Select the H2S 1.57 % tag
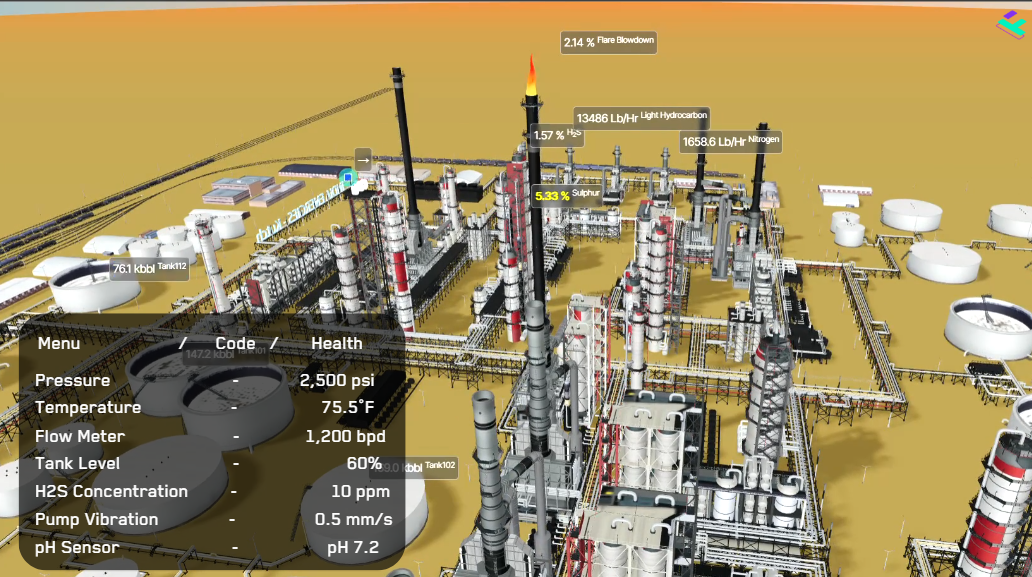 [x=556, y=135]
